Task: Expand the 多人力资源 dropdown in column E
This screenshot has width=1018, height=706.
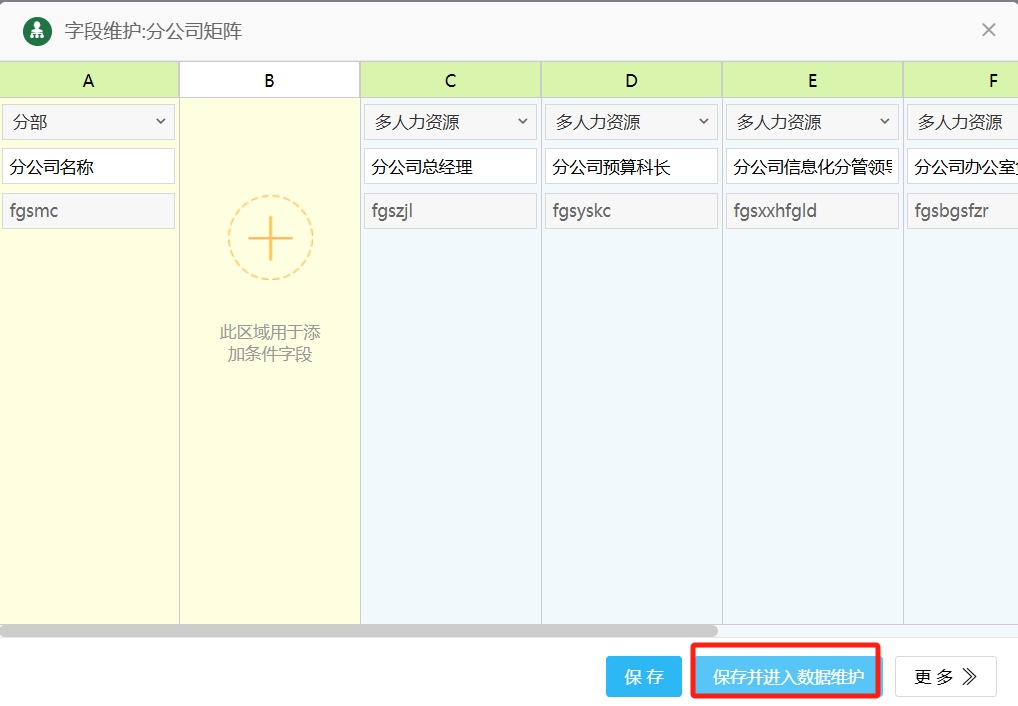Action: 812,122
